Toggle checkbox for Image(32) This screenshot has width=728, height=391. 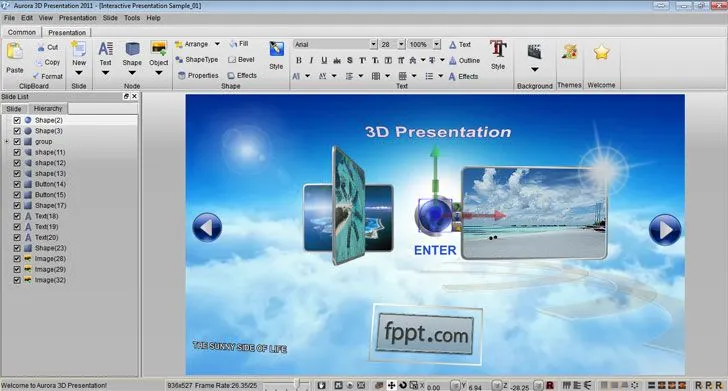[17, 280]
